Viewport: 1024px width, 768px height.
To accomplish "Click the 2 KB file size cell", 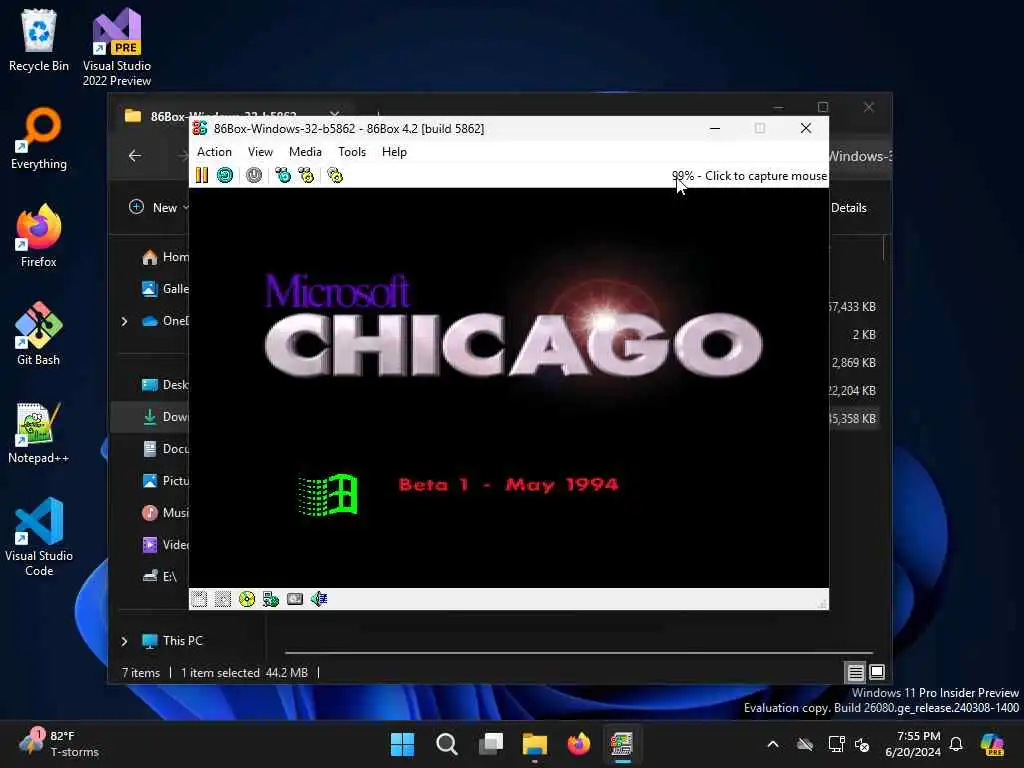I will point(864,334).
